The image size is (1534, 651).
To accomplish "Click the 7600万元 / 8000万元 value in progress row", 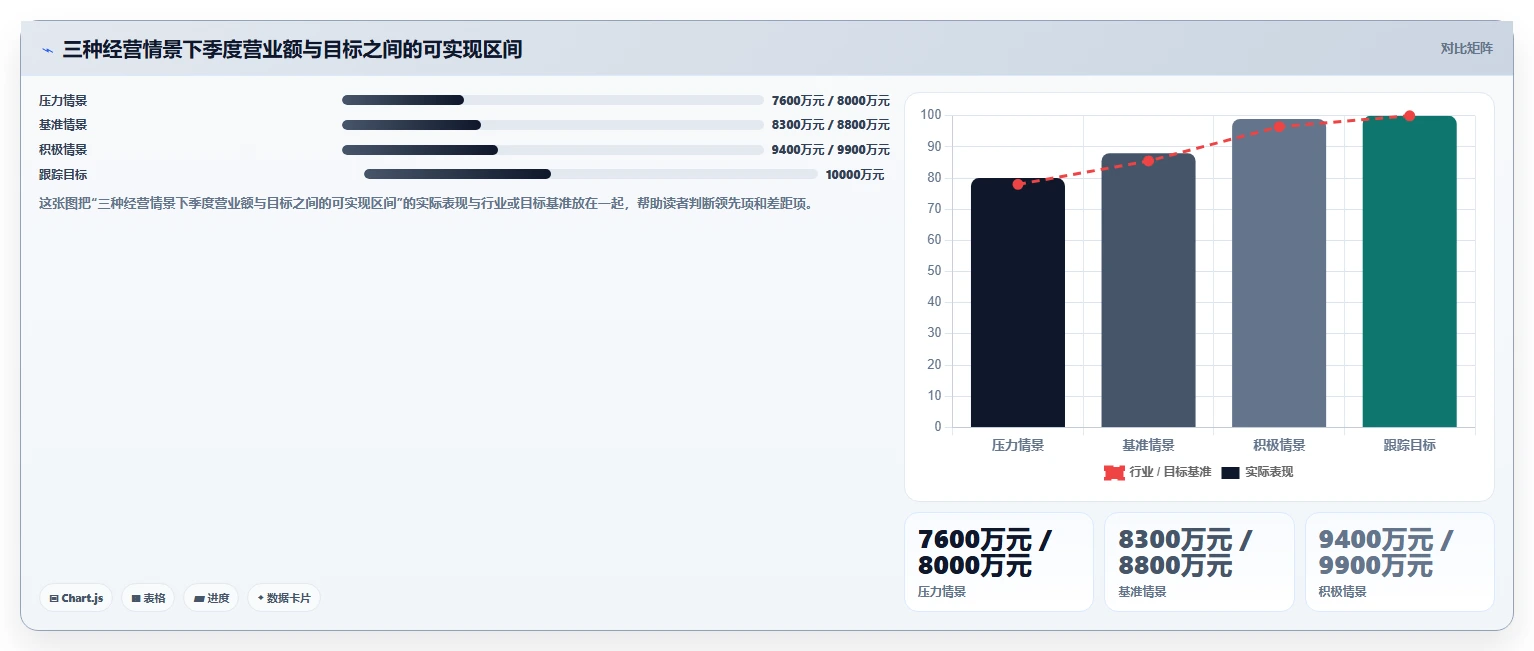I will coord(831,100).
